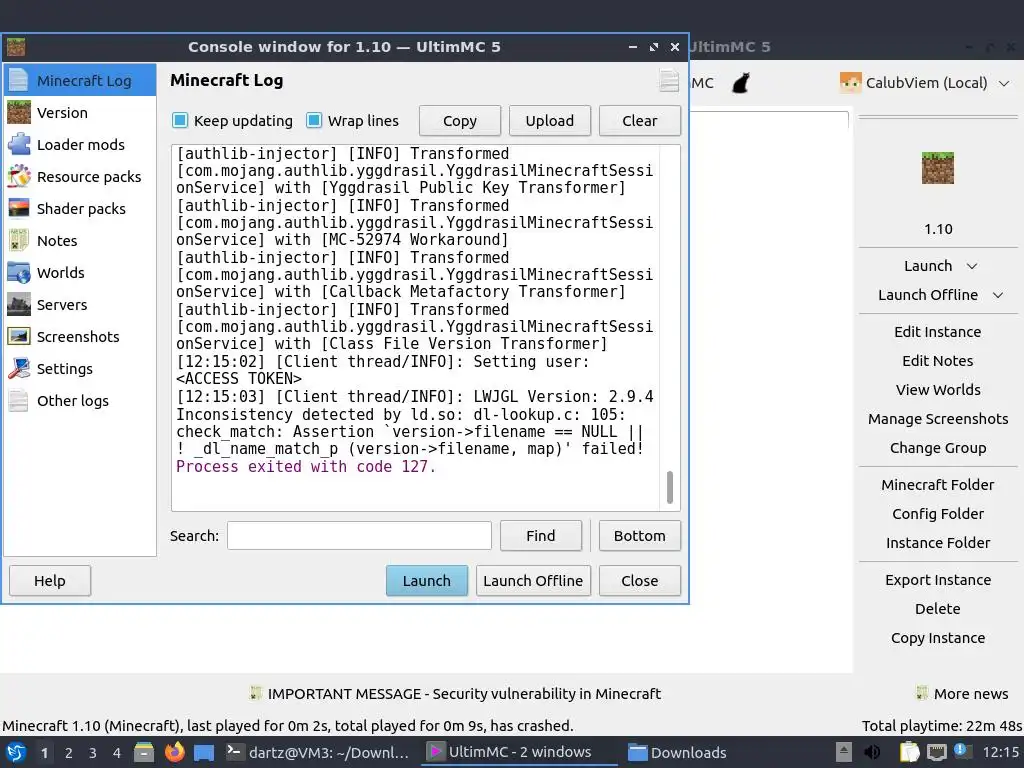The image size is (1024, 768).
Task: Toggle the Keep updating checkbox
Action: [180, 120]
